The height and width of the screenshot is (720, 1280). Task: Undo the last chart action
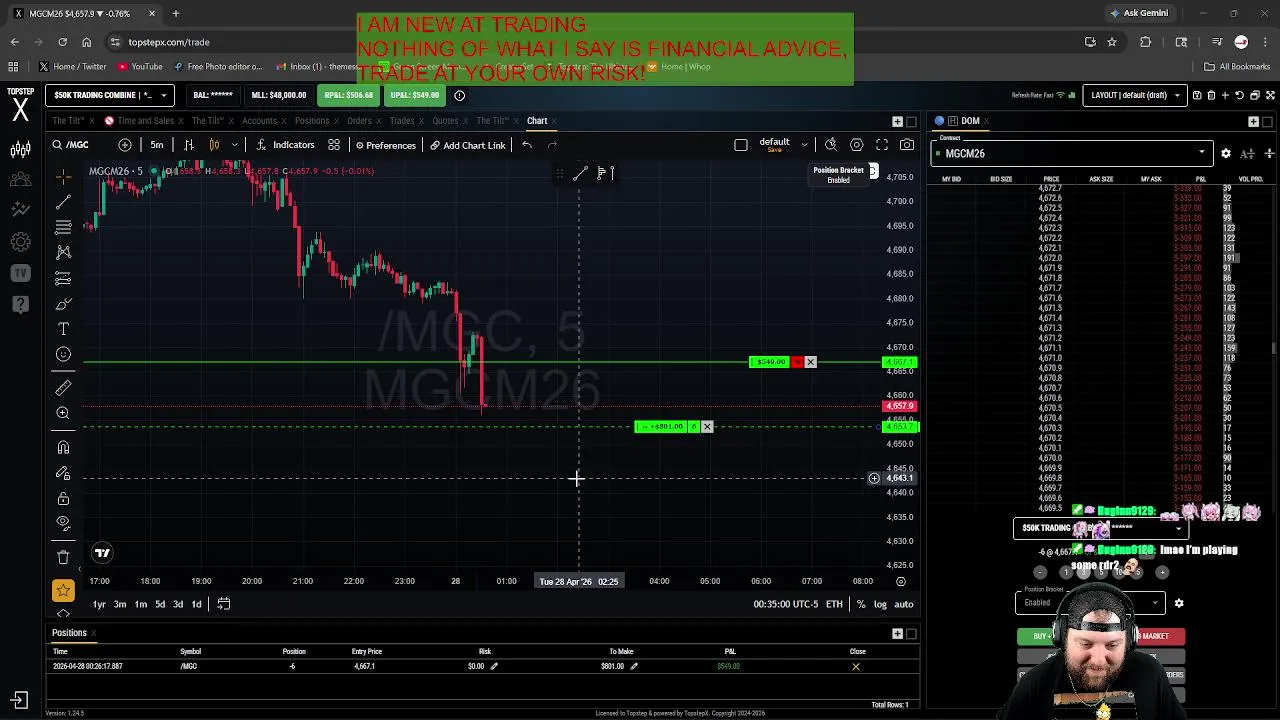click(x=527, y=145)
